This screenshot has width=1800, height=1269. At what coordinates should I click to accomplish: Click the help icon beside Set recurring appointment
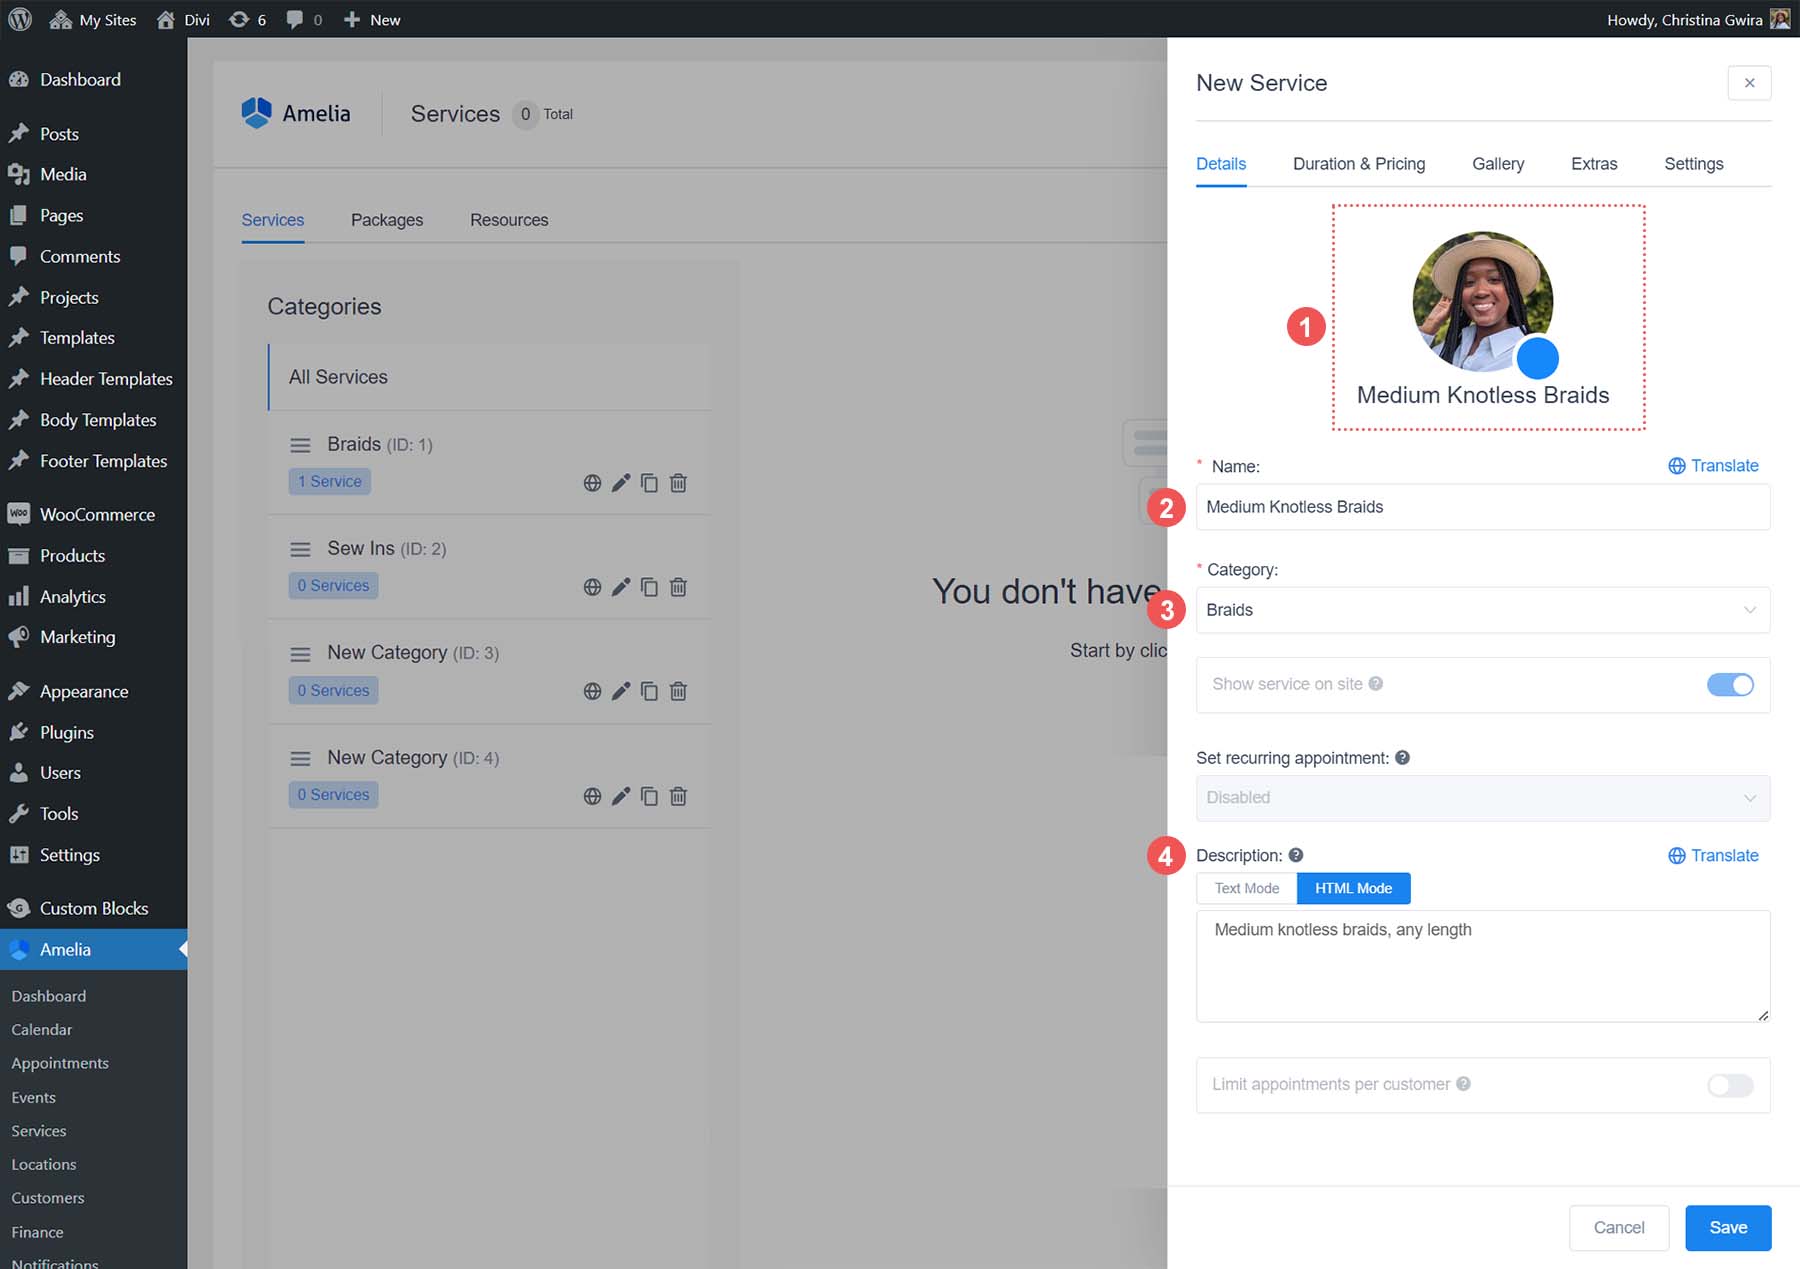click(x=1402, y=758)
